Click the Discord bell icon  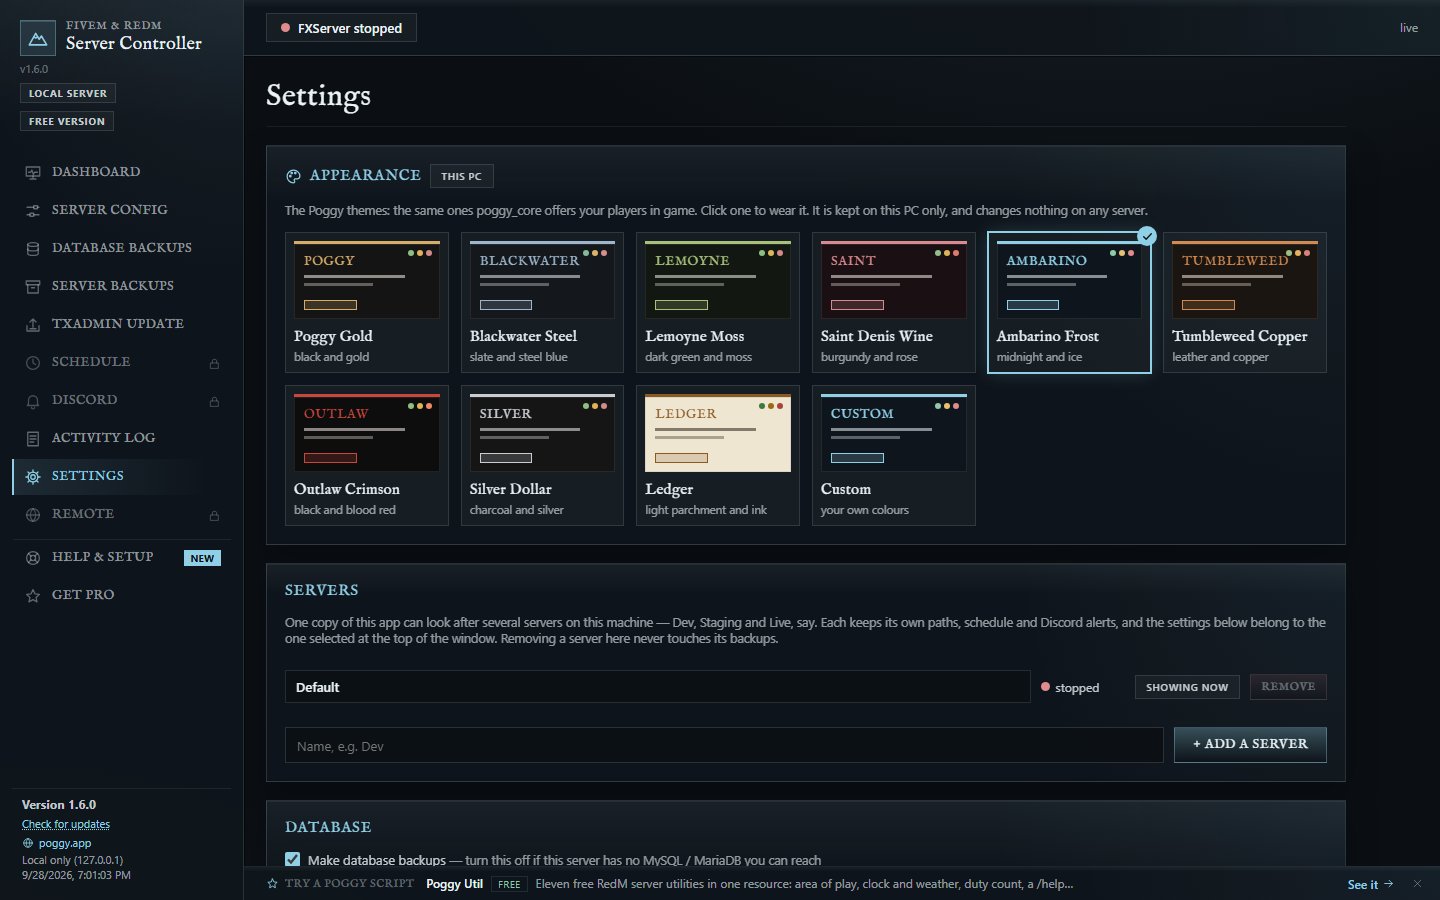(33, 401)
